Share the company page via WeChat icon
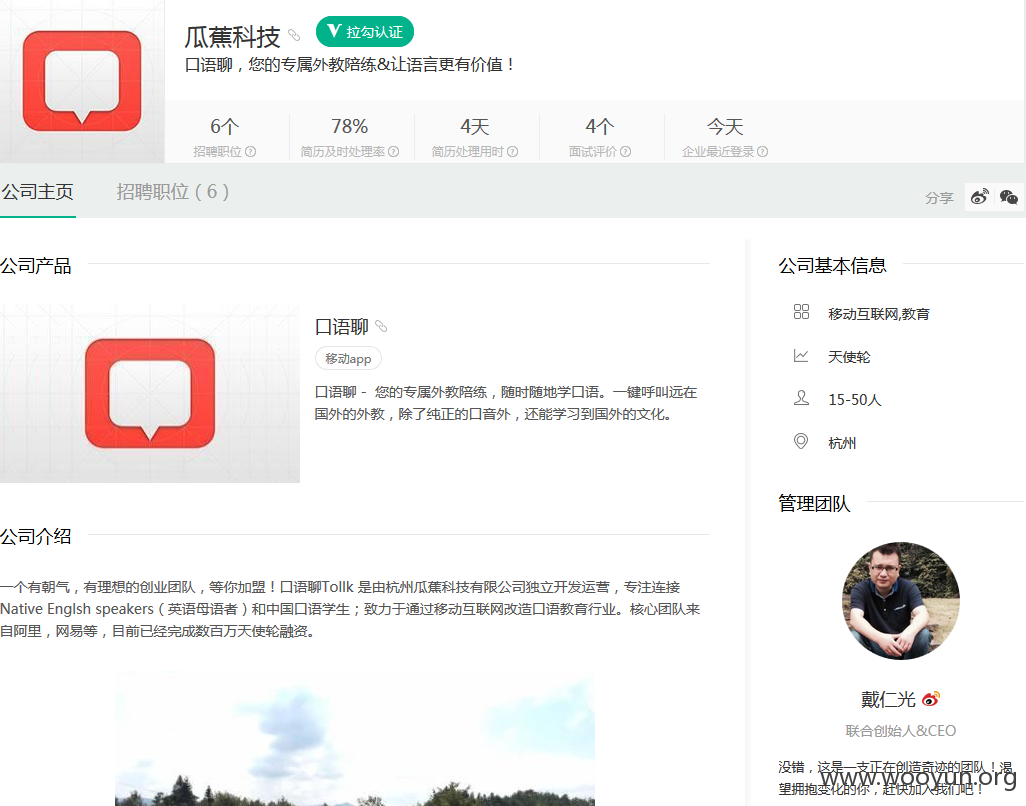The image size is (1026, 806). (x=1009, y=197)
